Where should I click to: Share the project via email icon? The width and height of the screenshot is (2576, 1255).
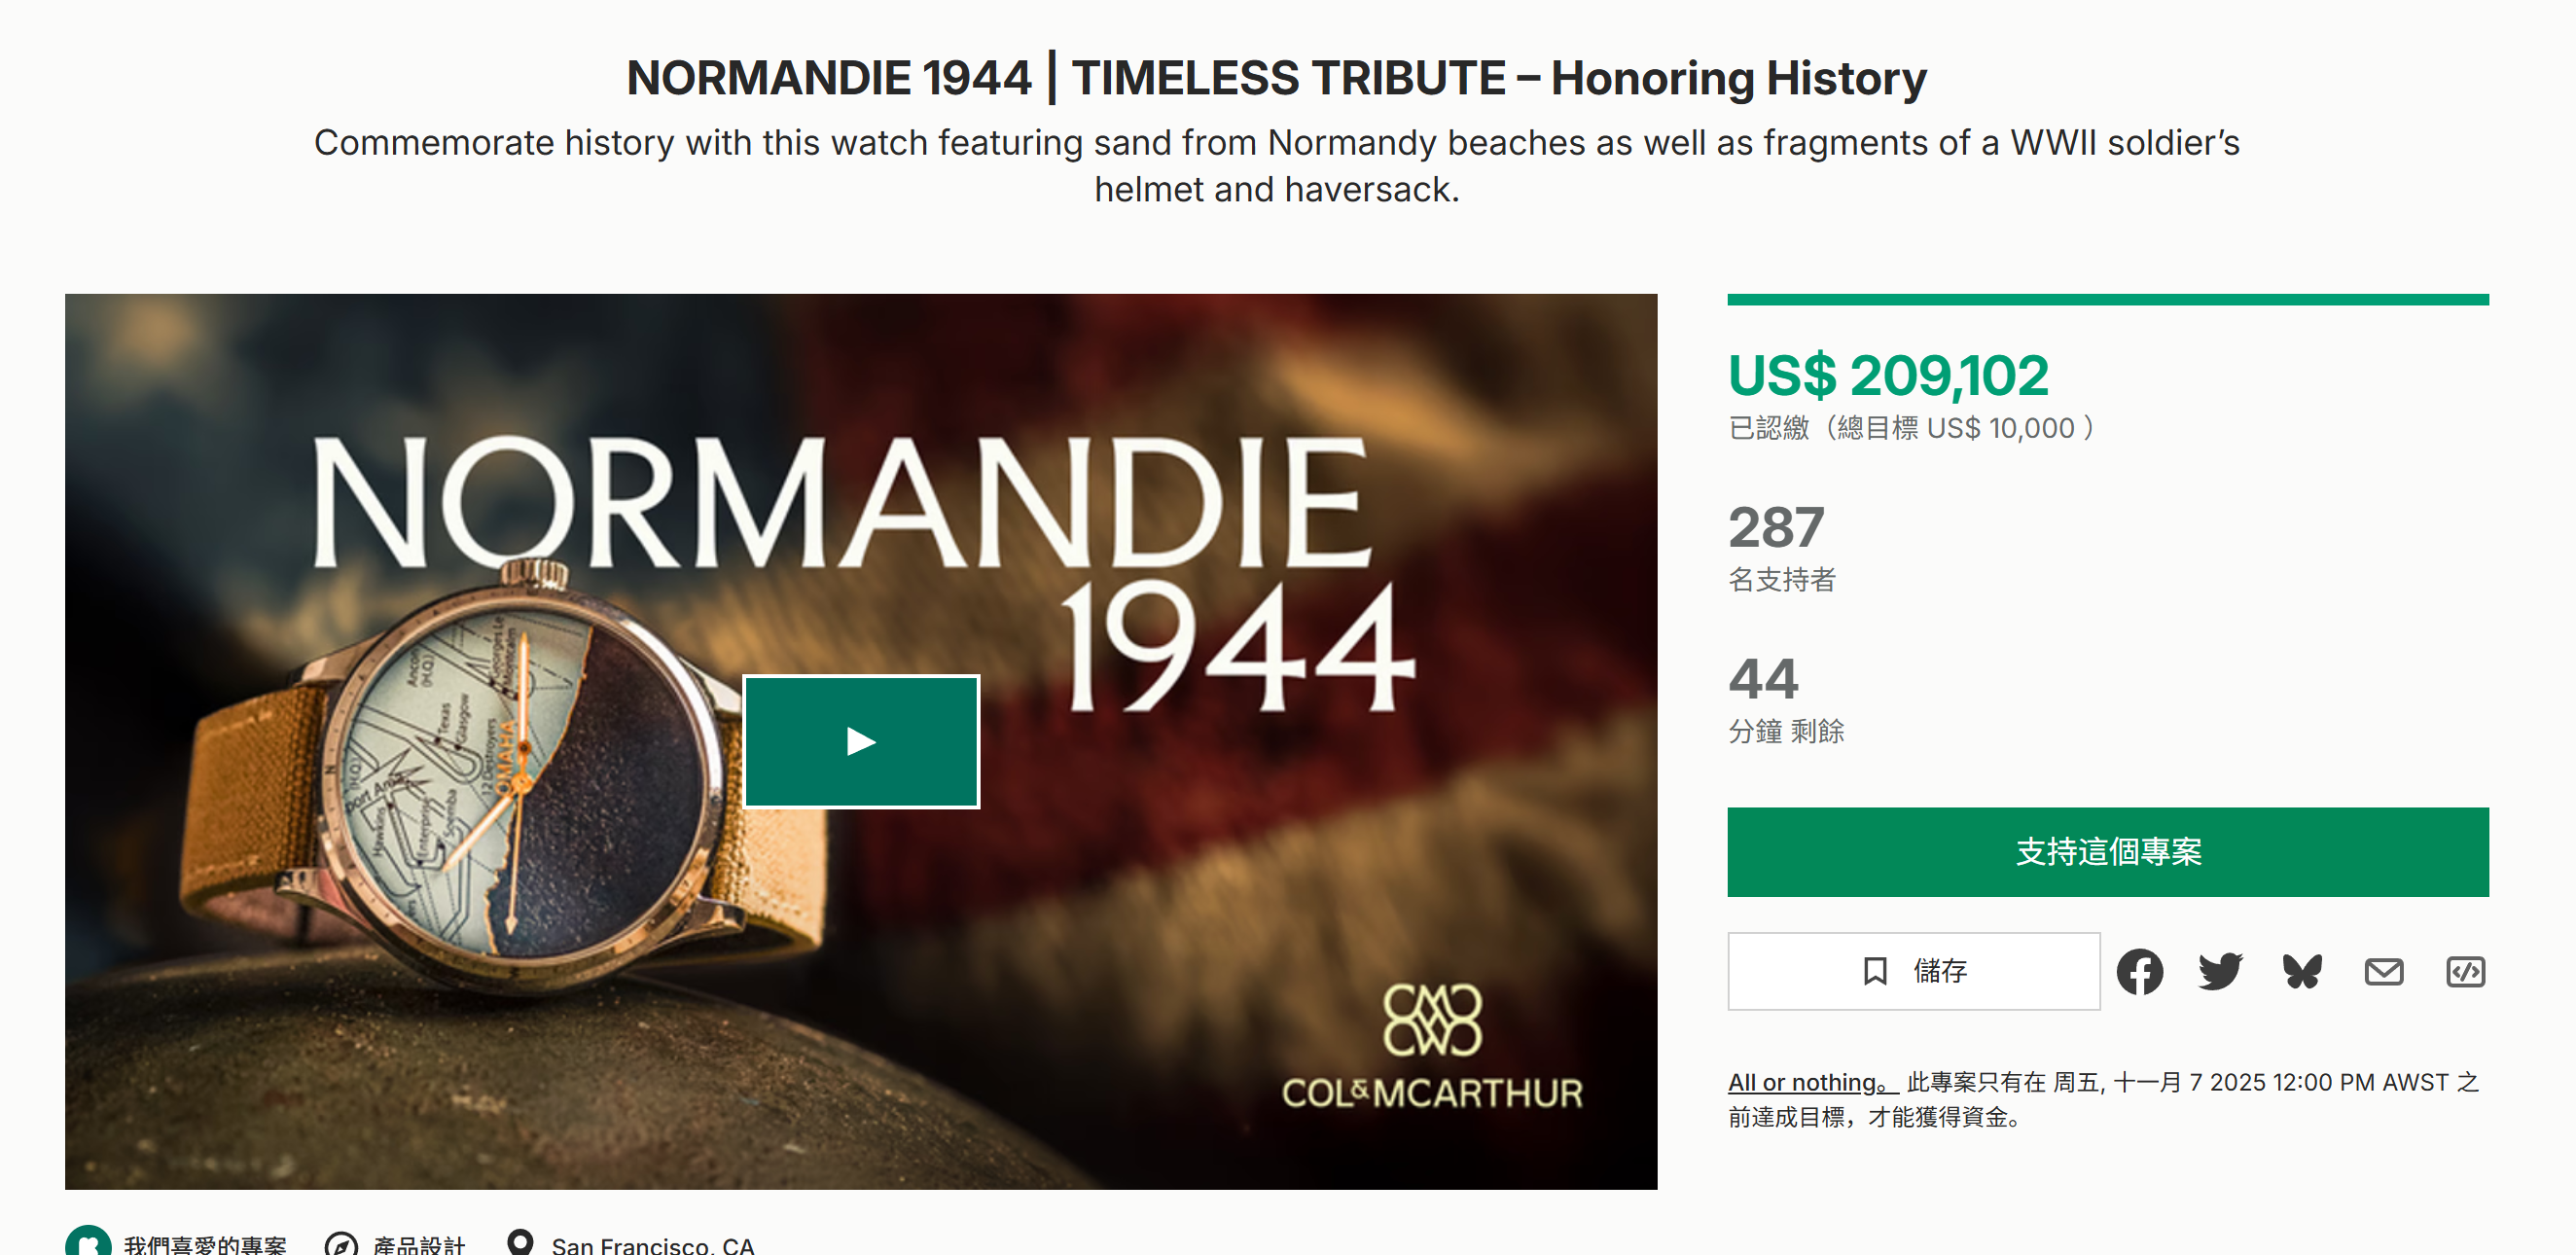tap(2384, 971)
